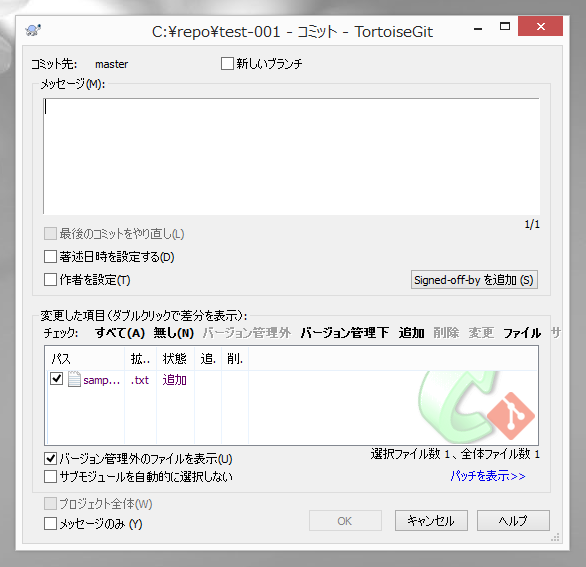The height and width of the screenshot is (567, 586).
Task: Sort by the パス column header
Action: point(85,358)
